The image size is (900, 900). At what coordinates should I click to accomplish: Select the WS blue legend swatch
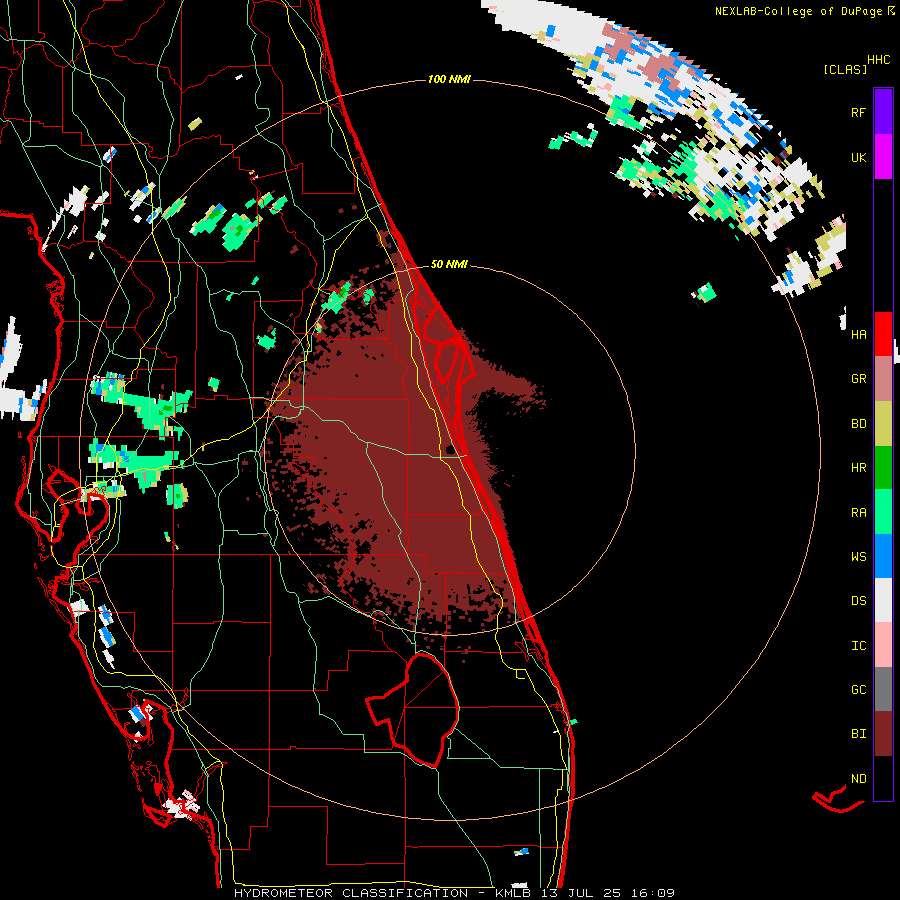coord(883,556)
